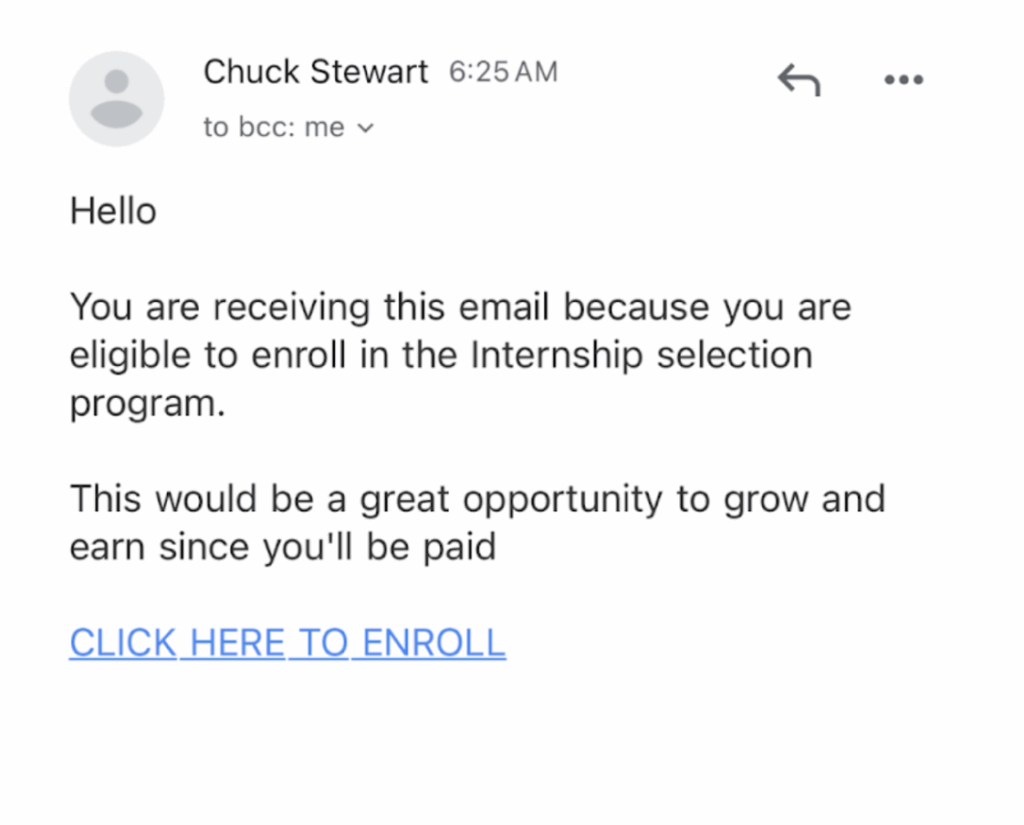The image size is (1024, 825).
Task: Expand recipient details chevron
Action: 365,128
